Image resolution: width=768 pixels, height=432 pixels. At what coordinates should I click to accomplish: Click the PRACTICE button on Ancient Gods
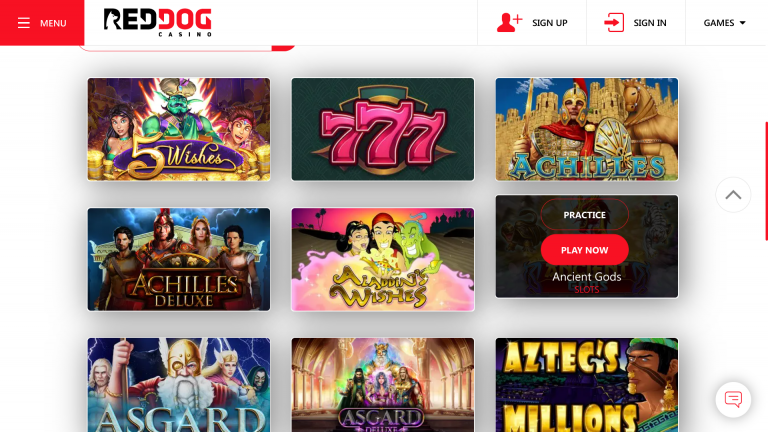pos(584,215)
